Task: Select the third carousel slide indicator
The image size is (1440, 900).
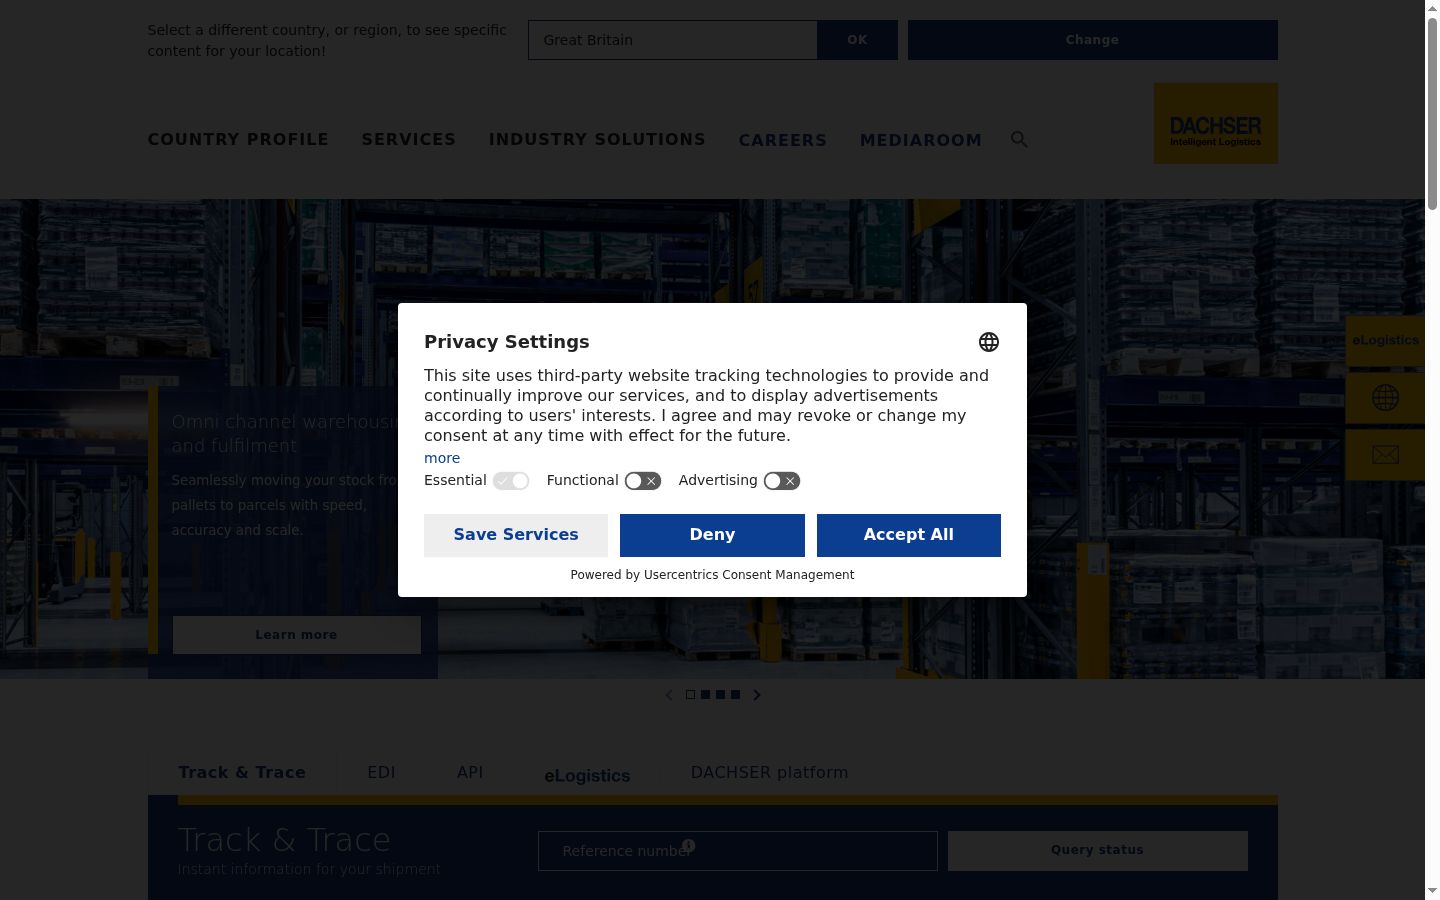Action: pyautogui.click(x=720, y=695)
